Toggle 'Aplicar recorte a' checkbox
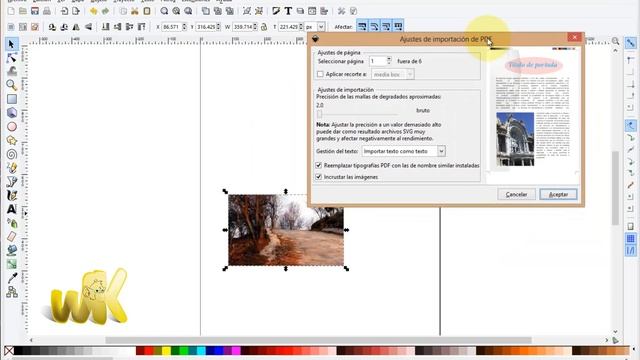 tap(320, 74)
